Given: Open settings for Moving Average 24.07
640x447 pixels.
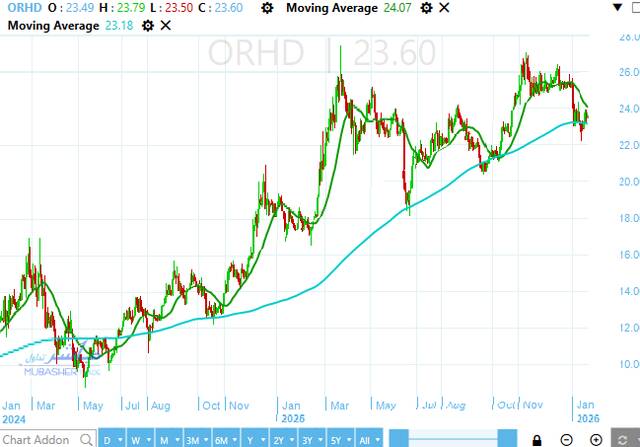Looking at the screenshot, I should pos(426,8).
